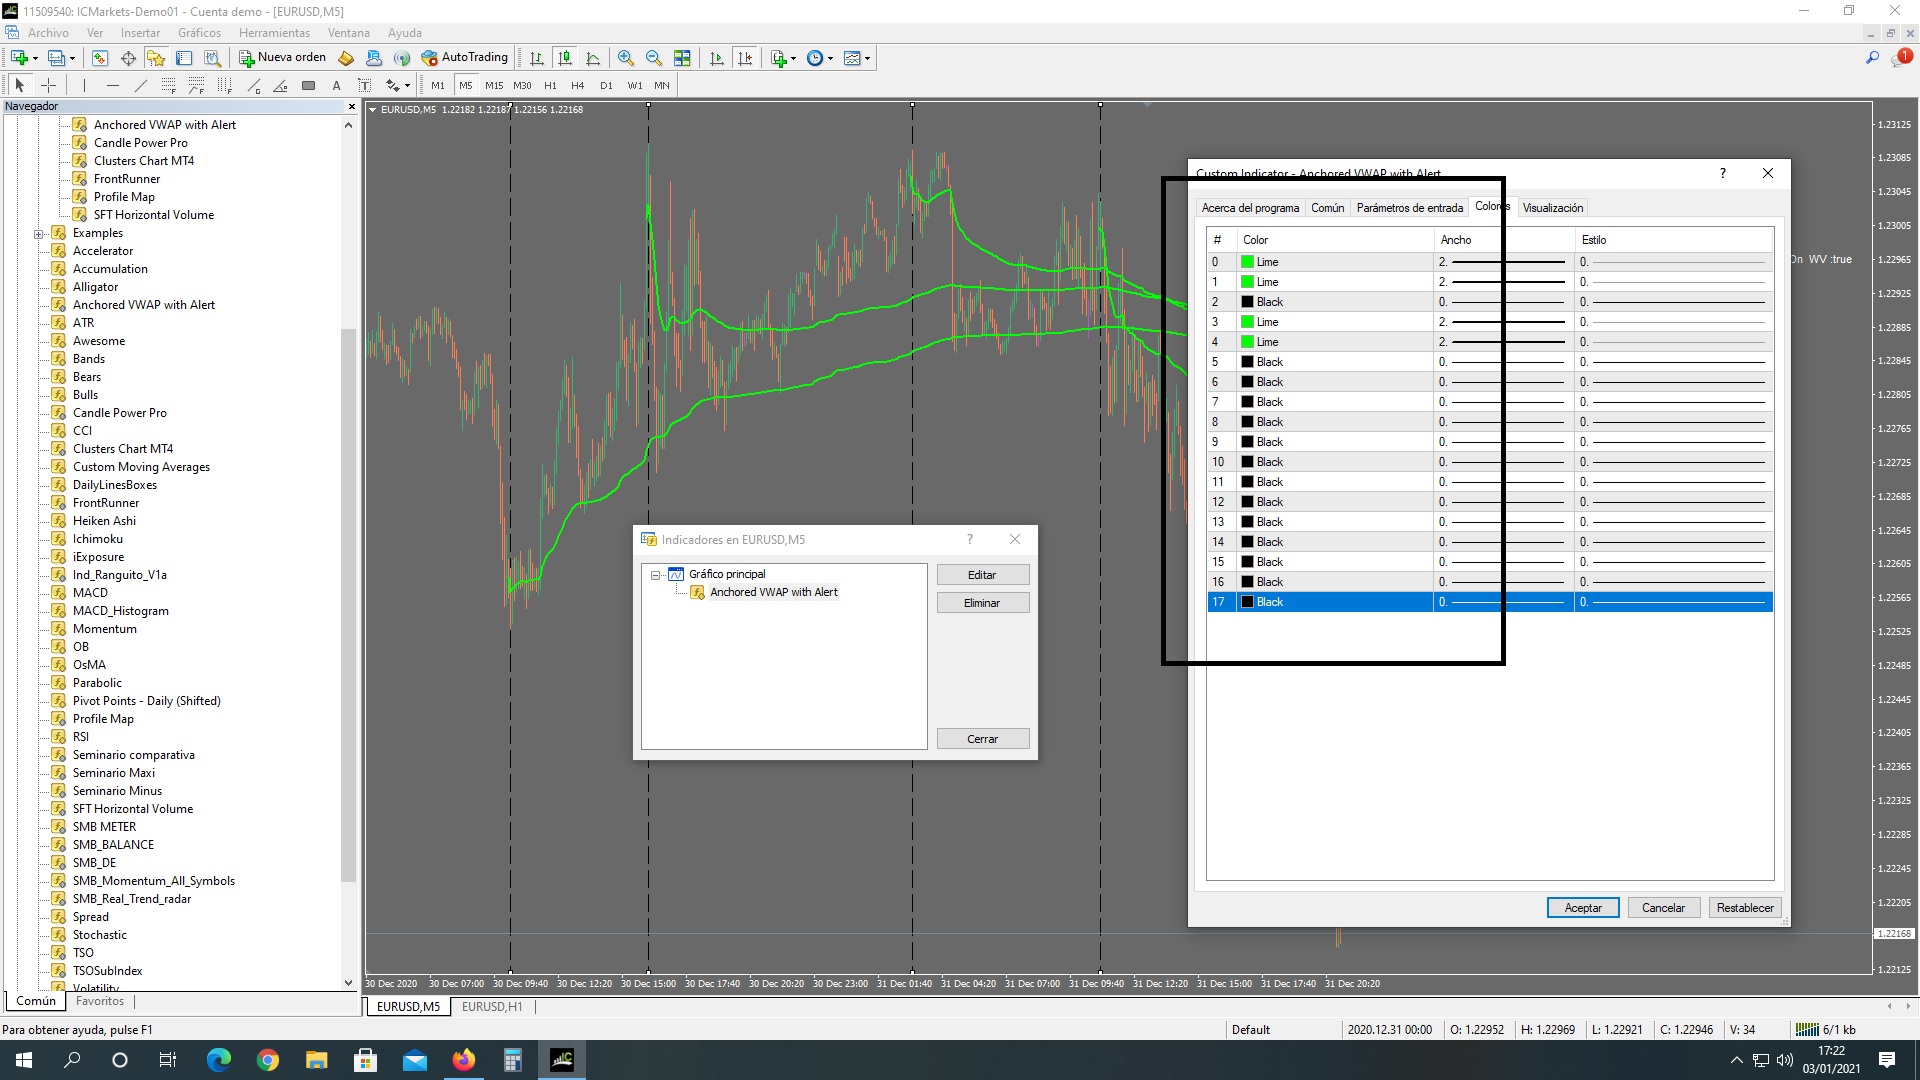This screenshot has width=1920, height=1080.
Task: Switch chart to candlestick mode
Action: (565, 58)
